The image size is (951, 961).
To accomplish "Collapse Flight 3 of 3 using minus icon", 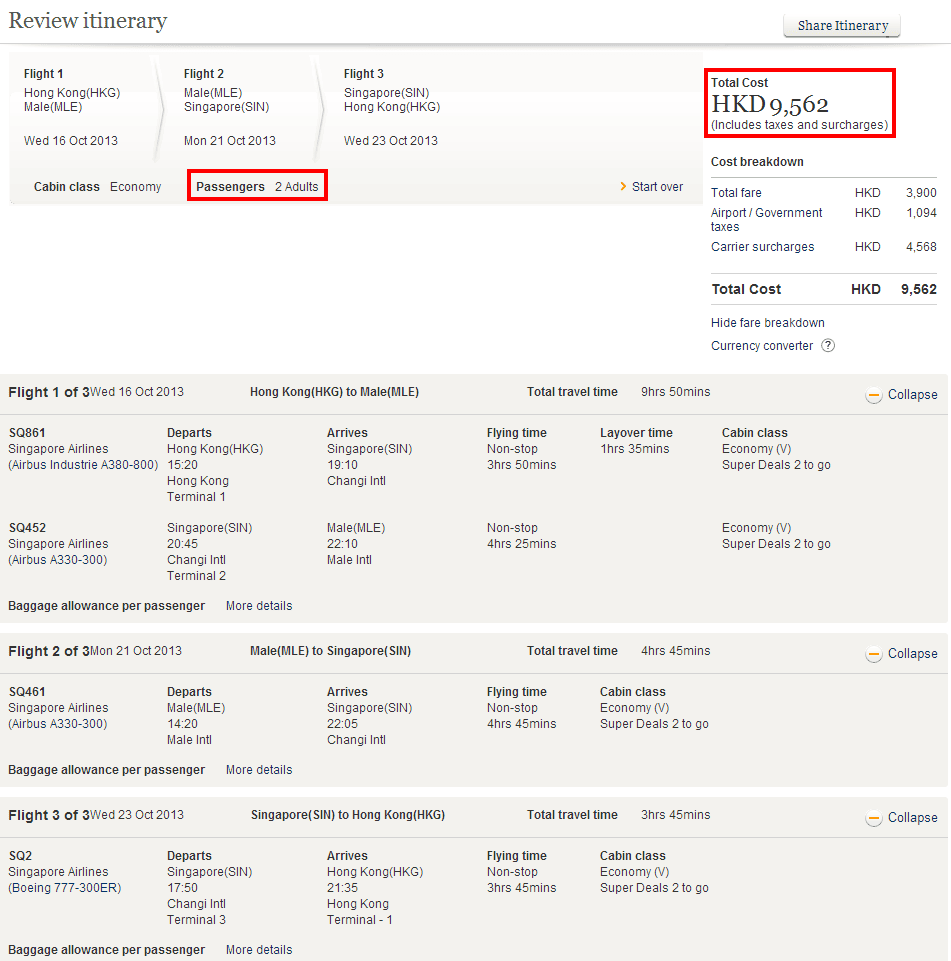I will tap(874, 818).
